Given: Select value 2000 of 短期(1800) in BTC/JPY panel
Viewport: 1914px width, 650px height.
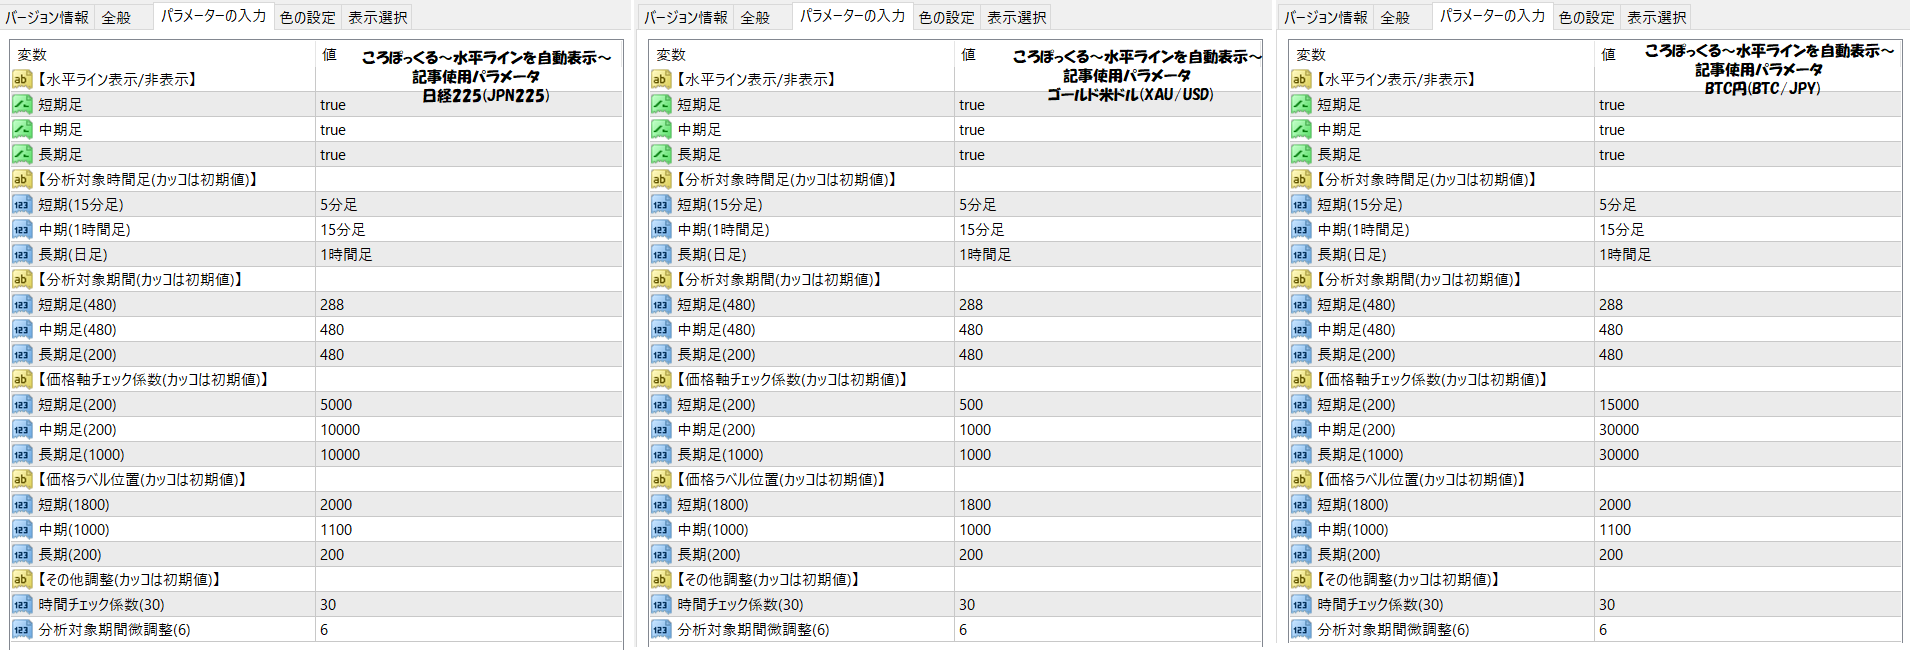Looking at the screenshot, I should tap(1615, 504).
